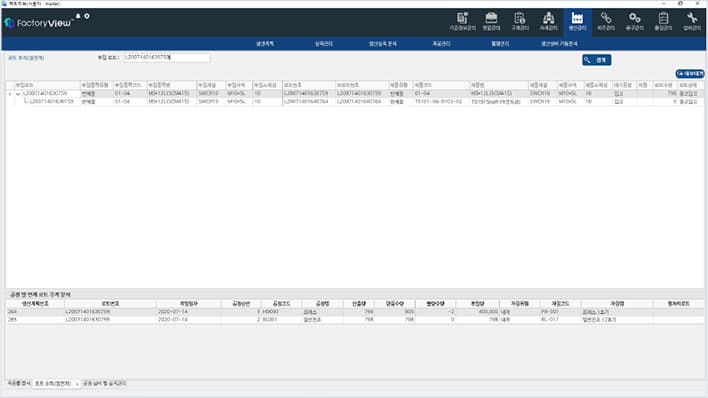This screenshot has width=708, height=398.
Task: Focus the lot number input field
Action: [166, 58]
